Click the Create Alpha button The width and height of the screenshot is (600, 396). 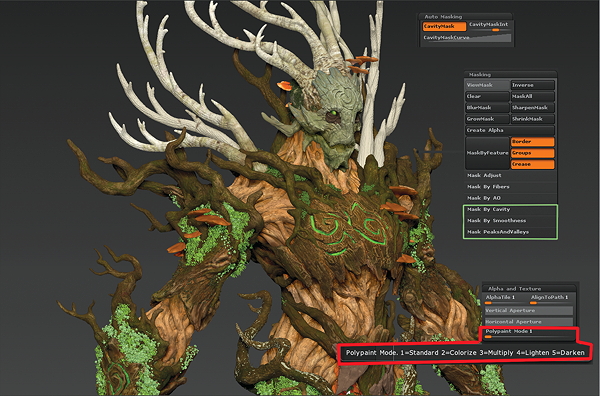click(x=510, y=130)
